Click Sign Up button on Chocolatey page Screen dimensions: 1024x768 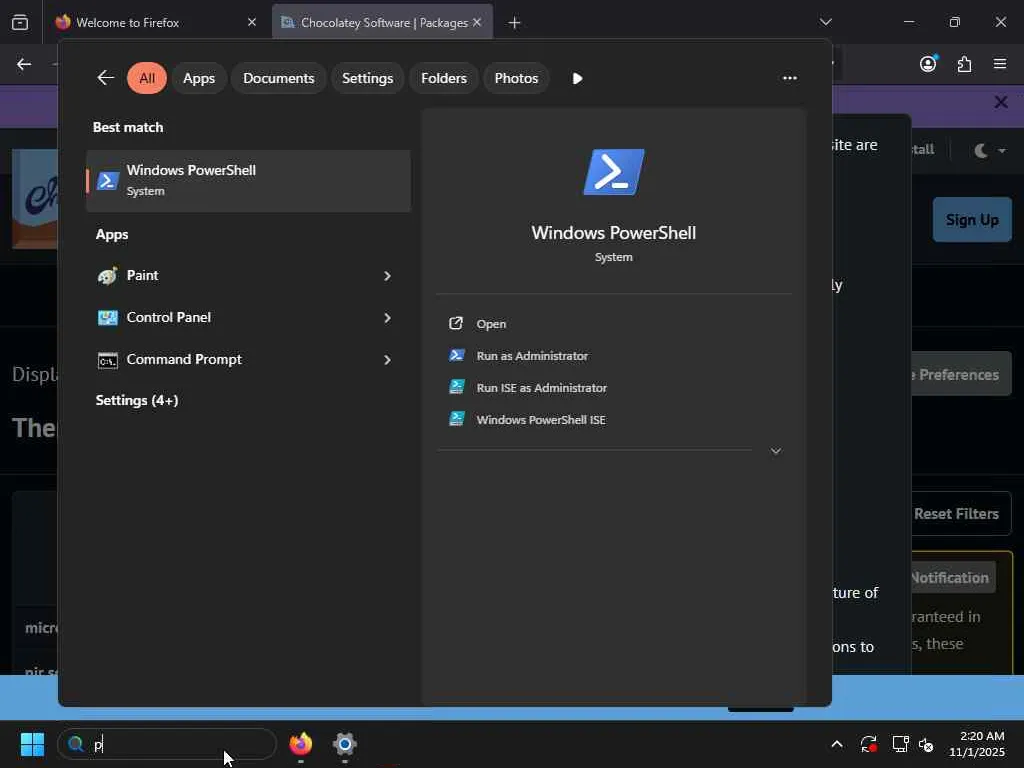(x=972, y=220)
